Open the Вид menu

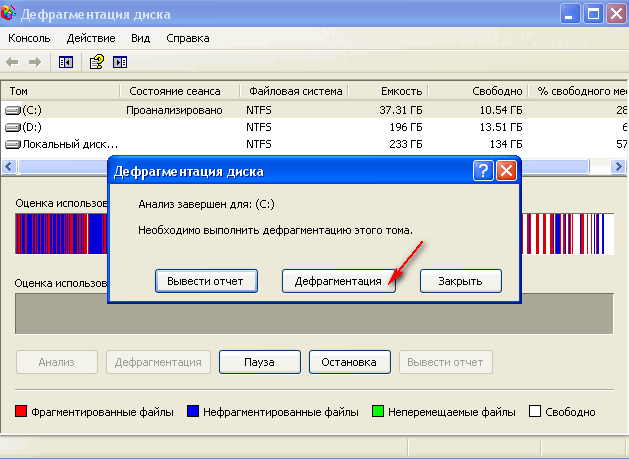point(140,38)
